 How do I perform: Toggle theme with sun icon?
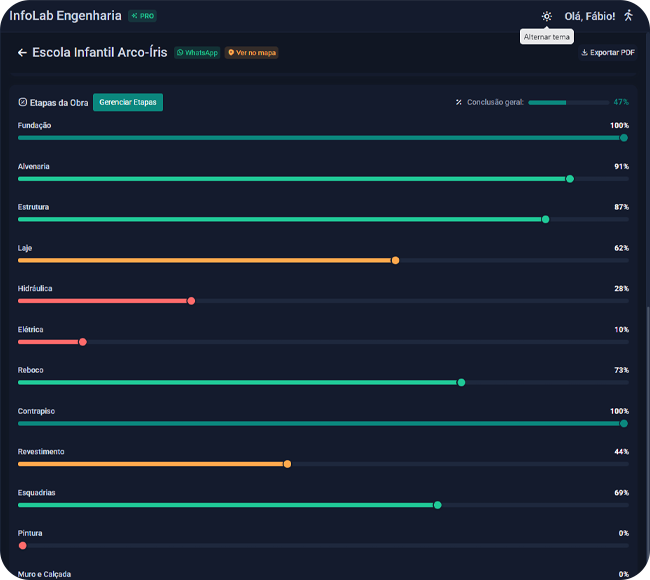point(547,16)
